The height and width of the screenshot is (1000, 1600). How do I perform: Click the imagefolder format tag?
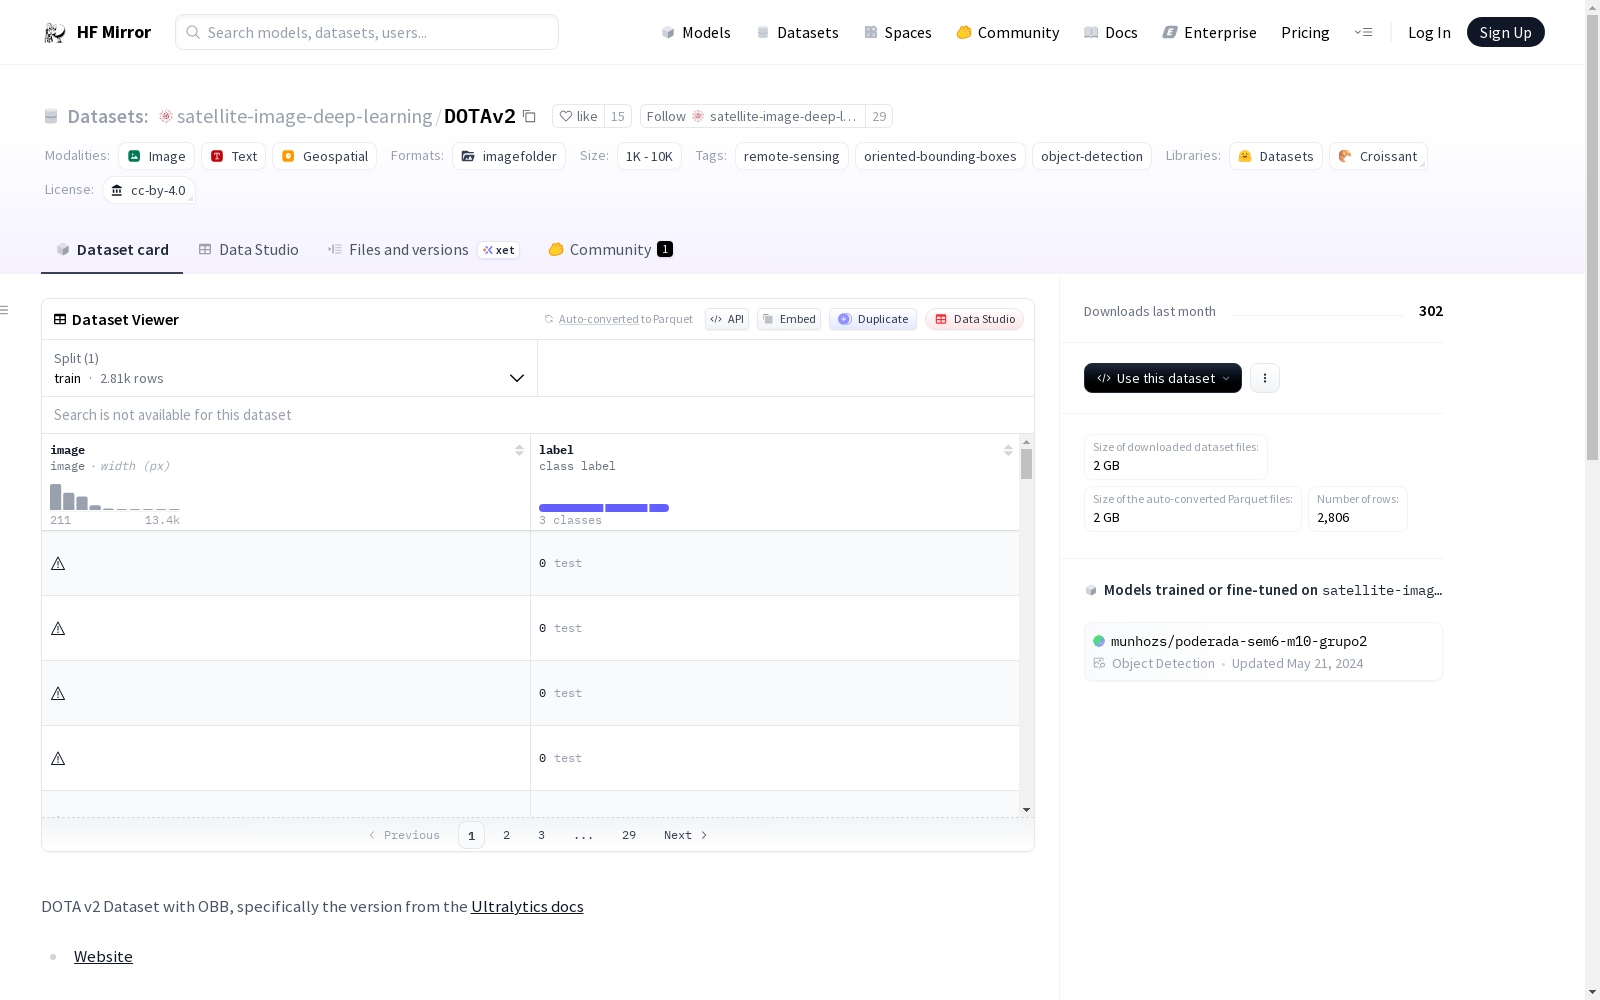pyautogui.click(x=509, y=156)
